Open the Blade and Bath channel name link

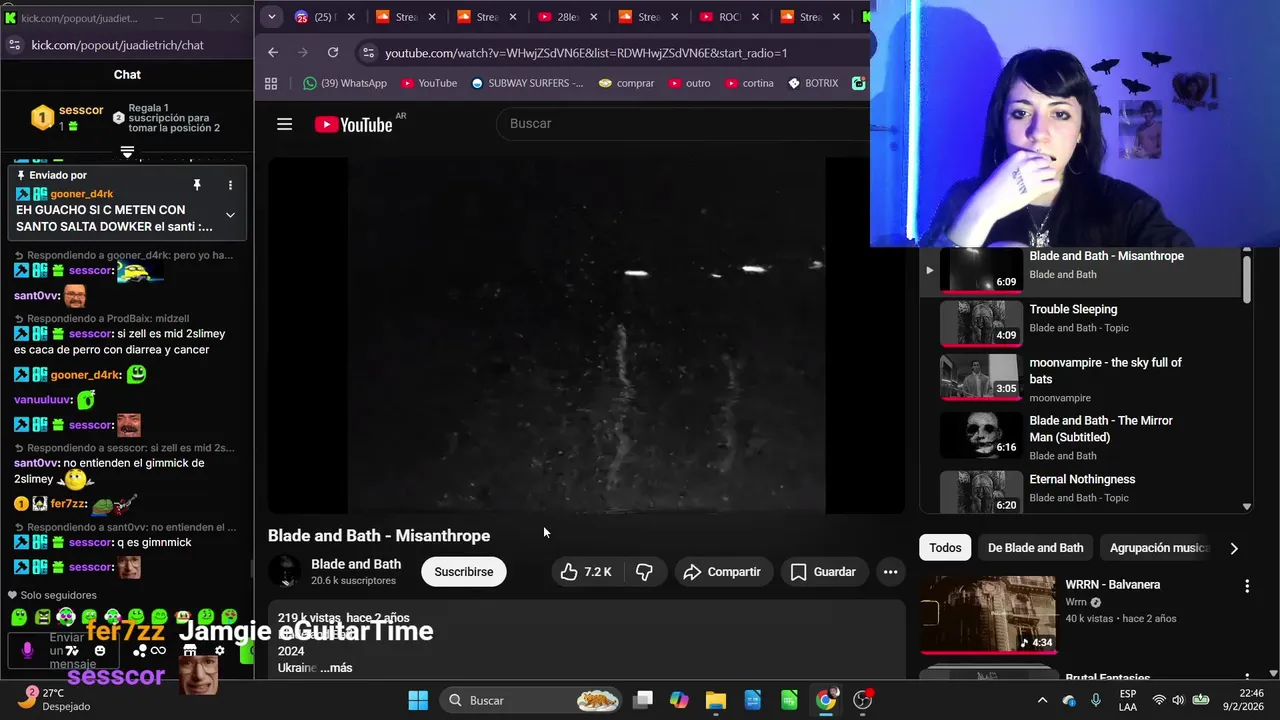(356, 564)
